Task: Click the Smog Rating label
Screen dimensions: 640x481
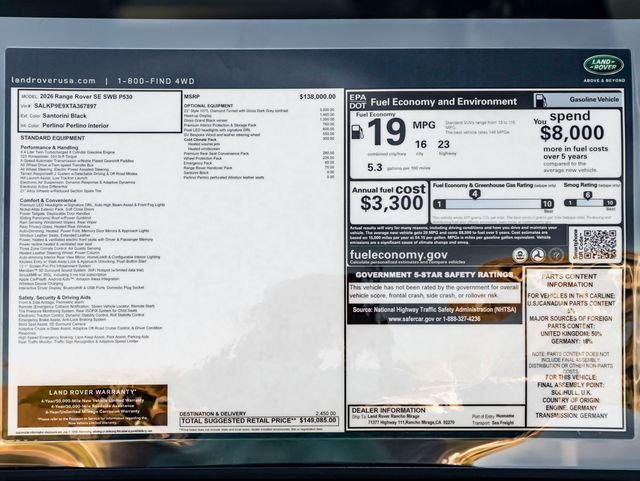Action: [x=580, y=185]
